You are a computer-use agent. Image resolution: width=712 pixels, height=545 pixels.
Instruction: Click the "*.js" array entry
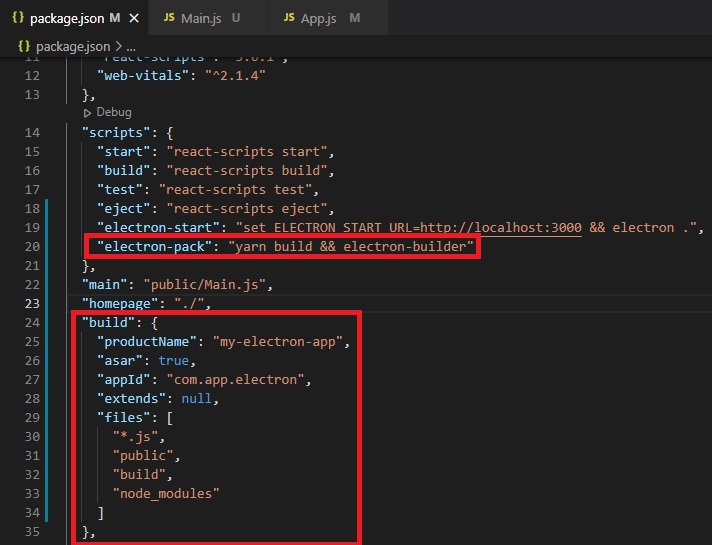pos(135,436)
